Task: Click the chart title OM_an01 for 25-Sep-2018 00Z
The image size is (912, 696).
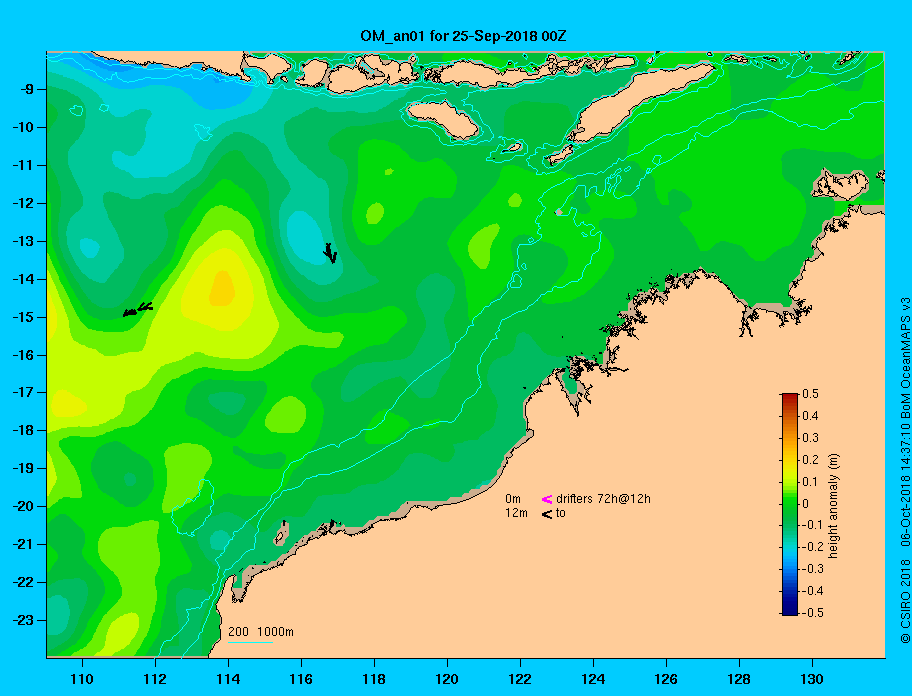Action: point(463,36)
